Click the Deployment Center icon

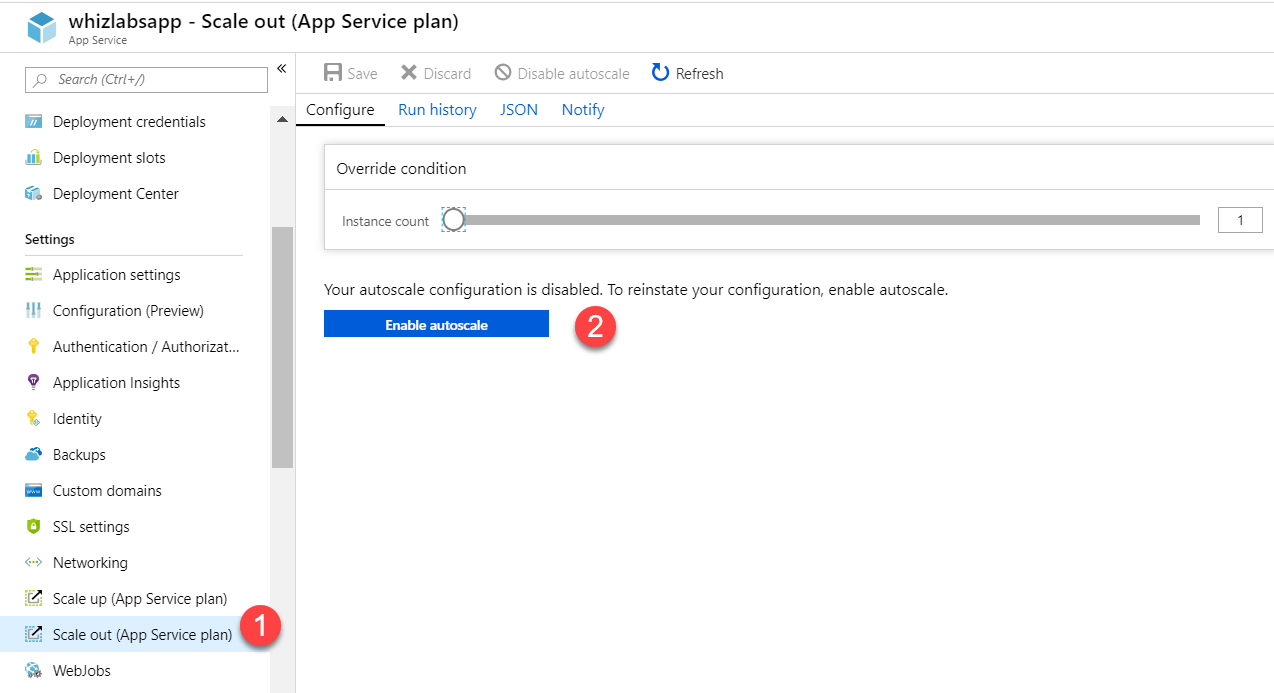click(x=34, y=194)
